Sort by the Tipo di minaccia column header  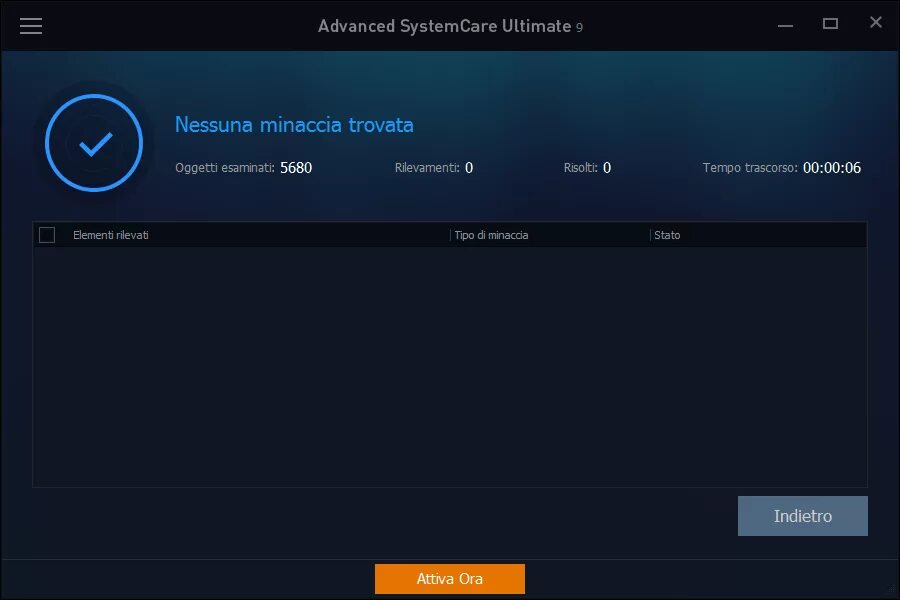click(x=491, y=235)
